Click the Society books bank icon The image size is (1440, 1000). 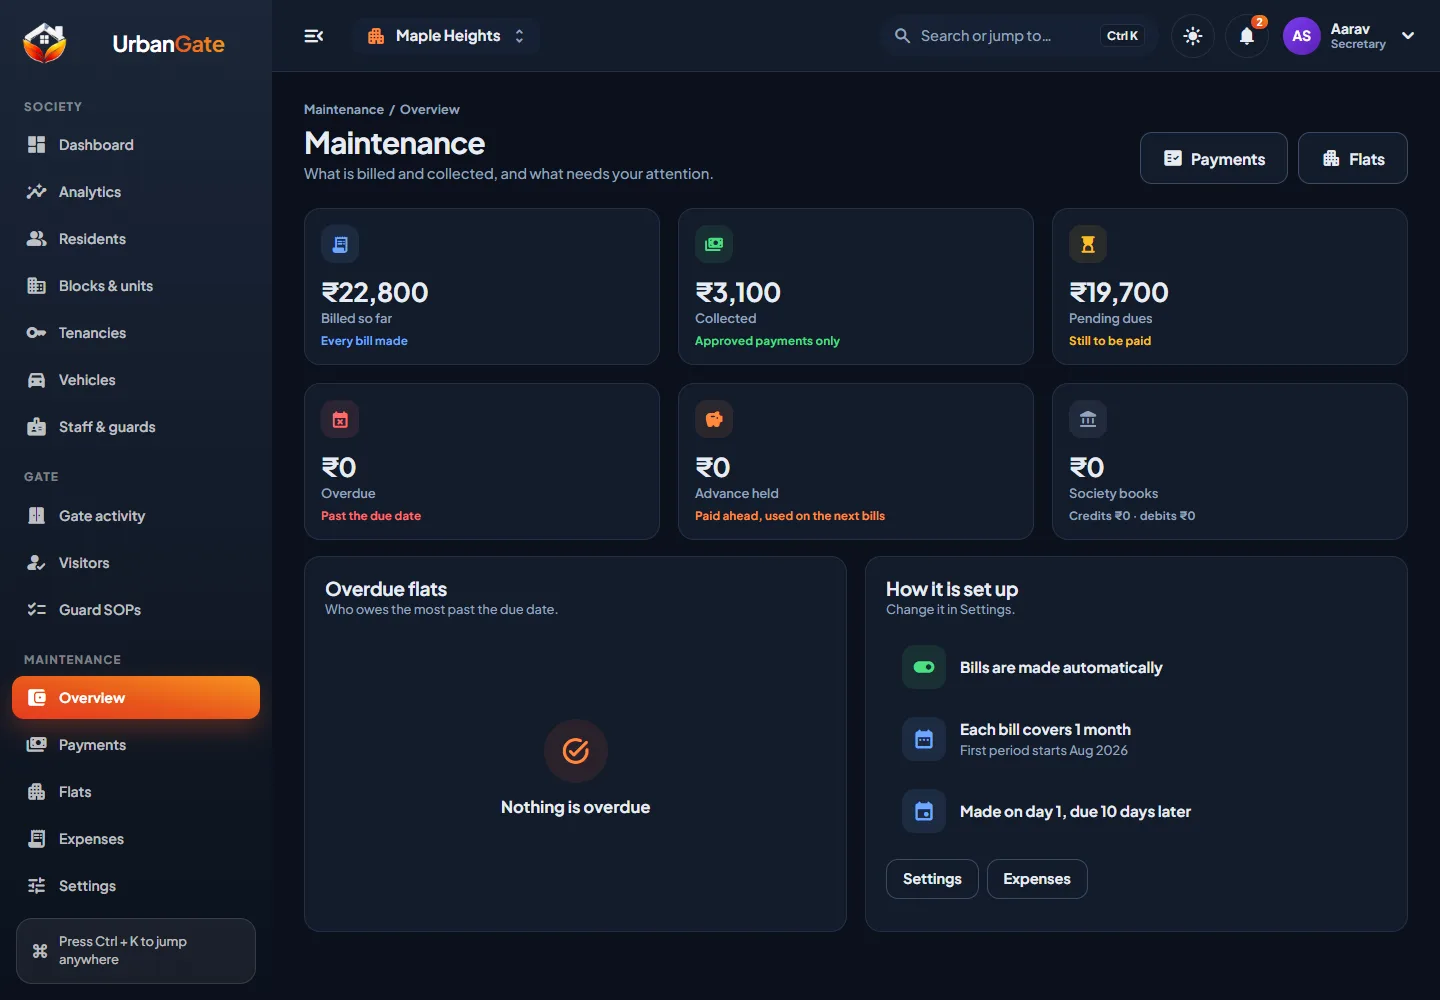(x=1088, y=419)
